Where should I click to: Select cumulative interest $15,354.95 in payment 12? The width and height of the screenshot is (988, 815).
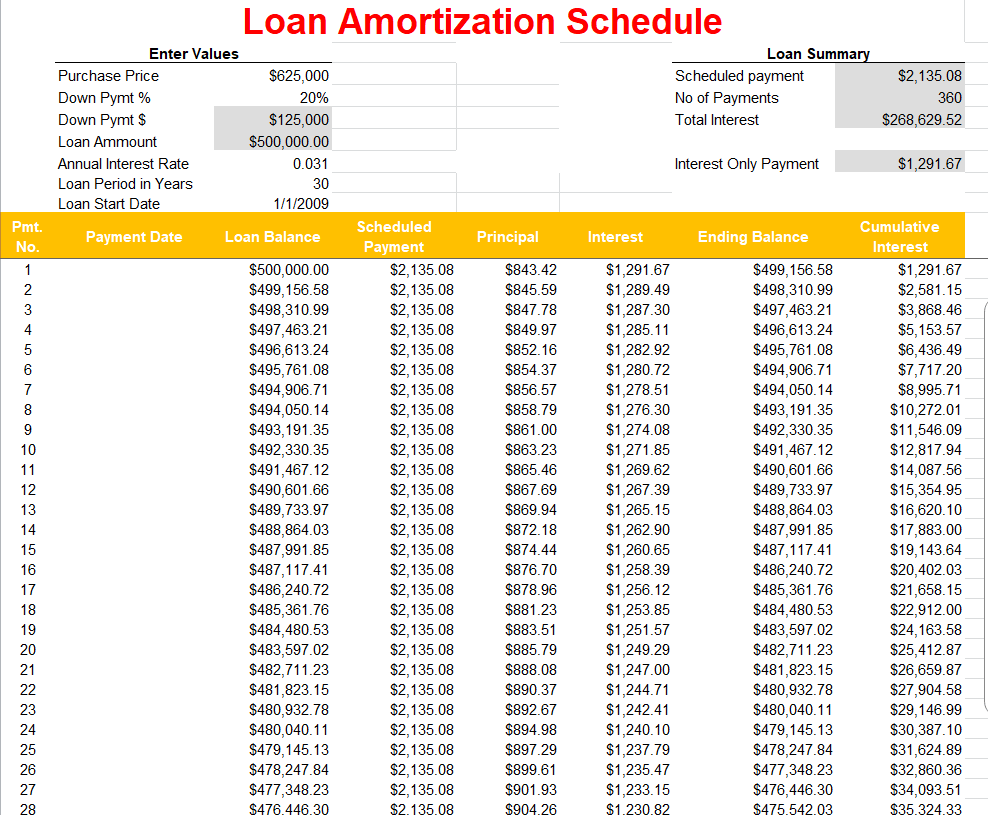[x=926, y=490]
